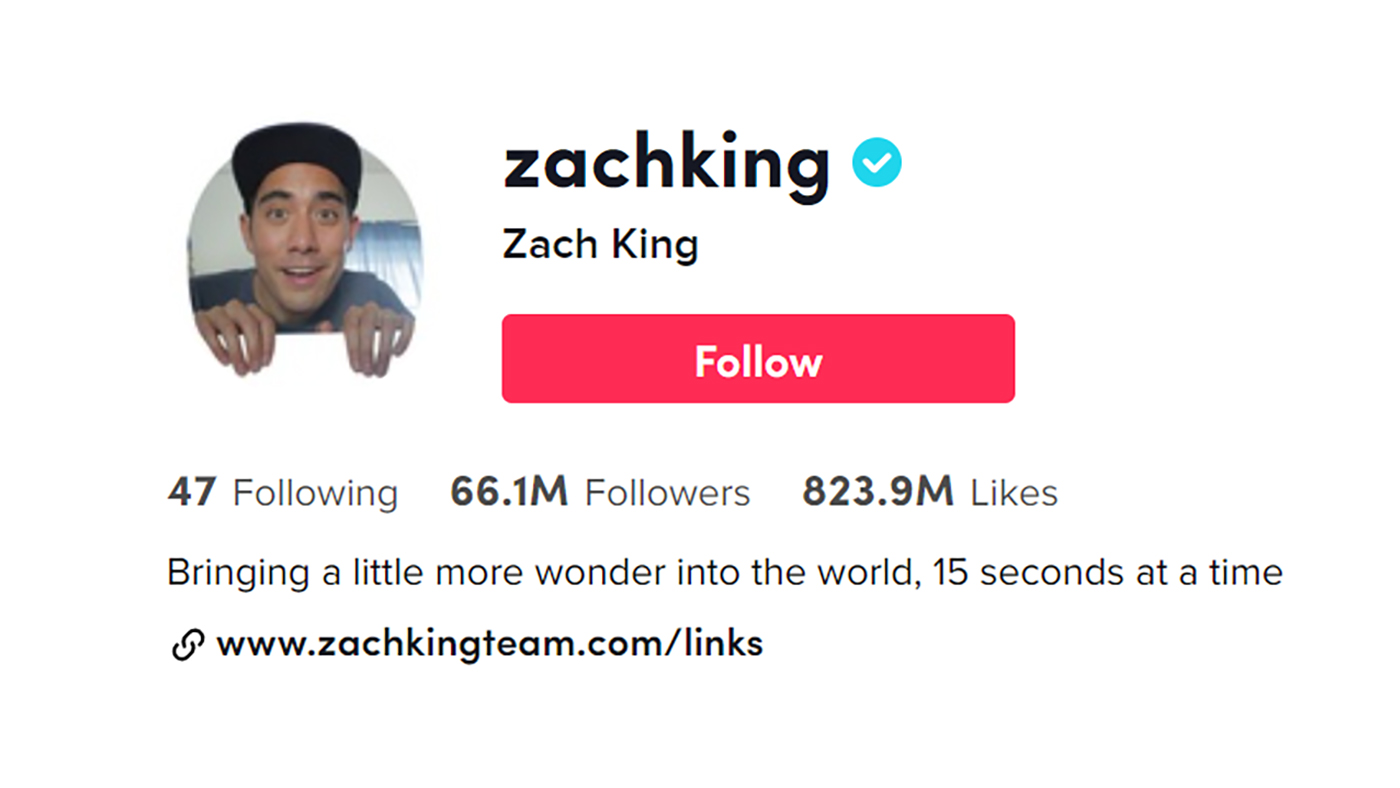Click "15 seconds" in the bio text
Viewport: 1400px width, 788px height.
(x=1037, y=573)
